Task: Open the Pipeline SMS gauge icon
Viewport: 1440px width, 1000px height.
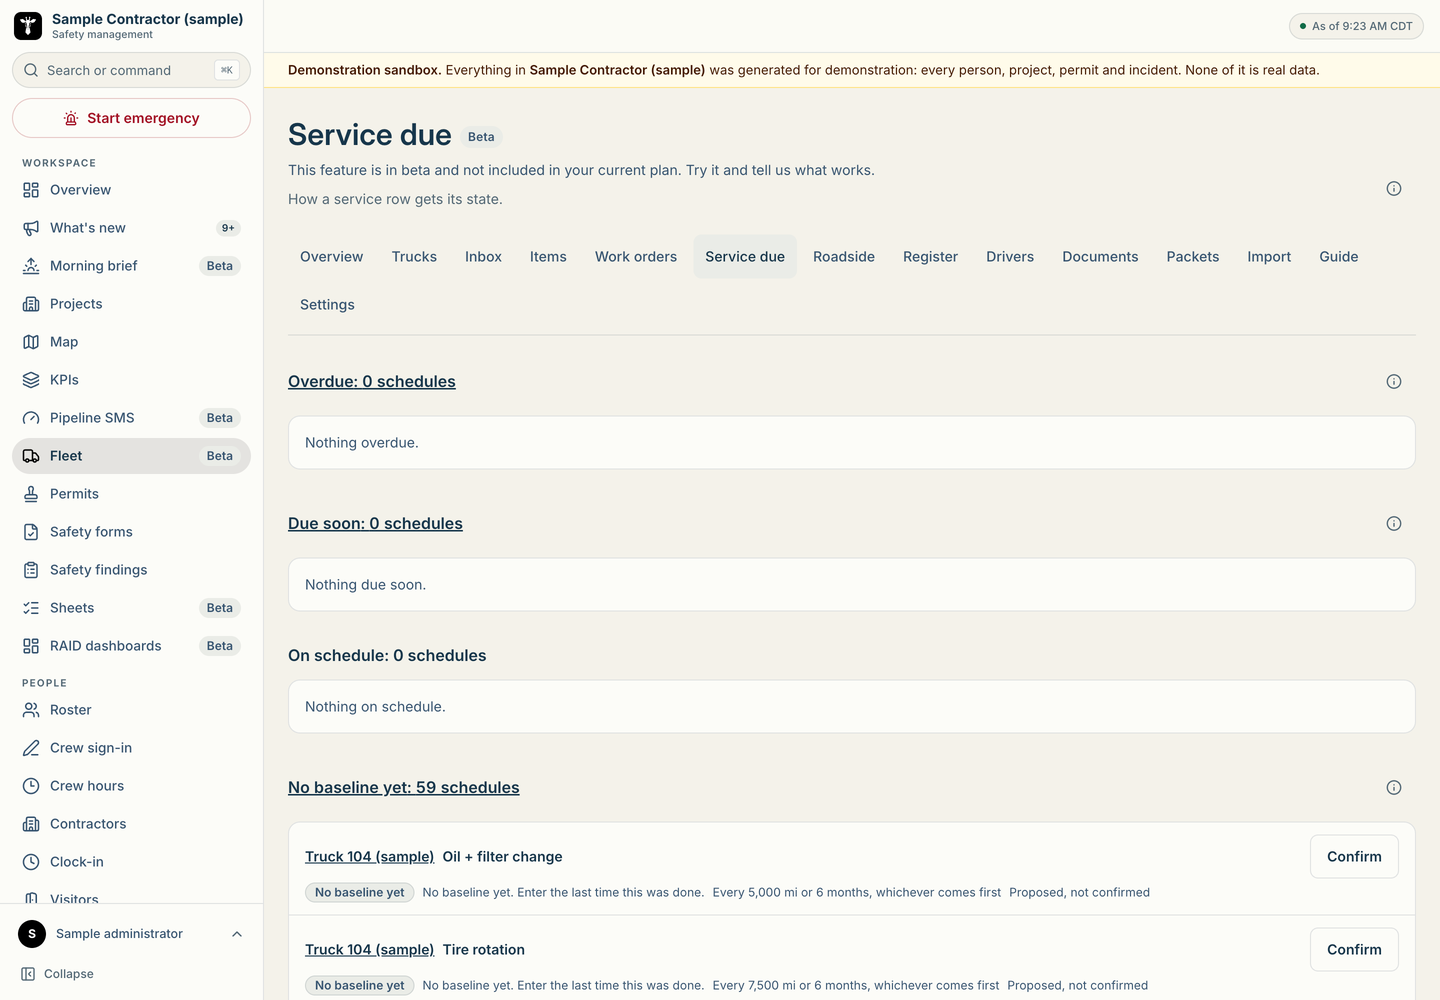Action: pyautogui.click(x=31, y=418)
